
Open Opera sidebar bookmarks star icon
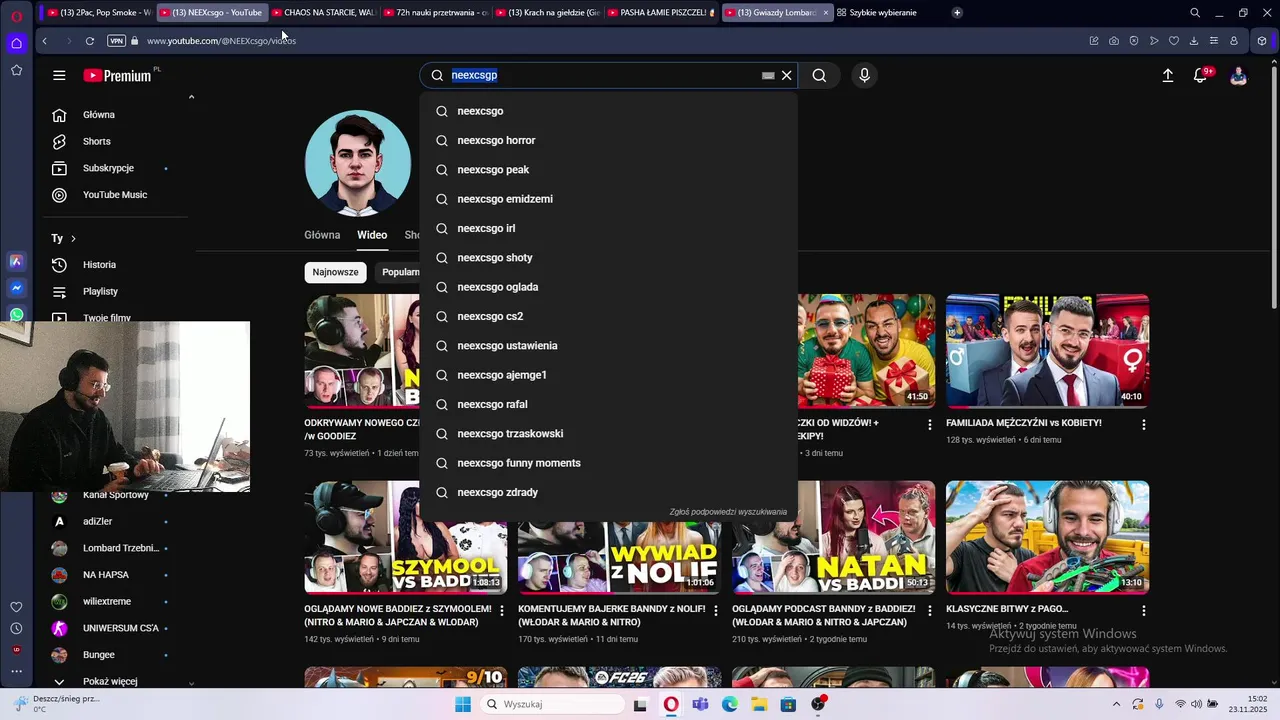(x=16, y=70)
